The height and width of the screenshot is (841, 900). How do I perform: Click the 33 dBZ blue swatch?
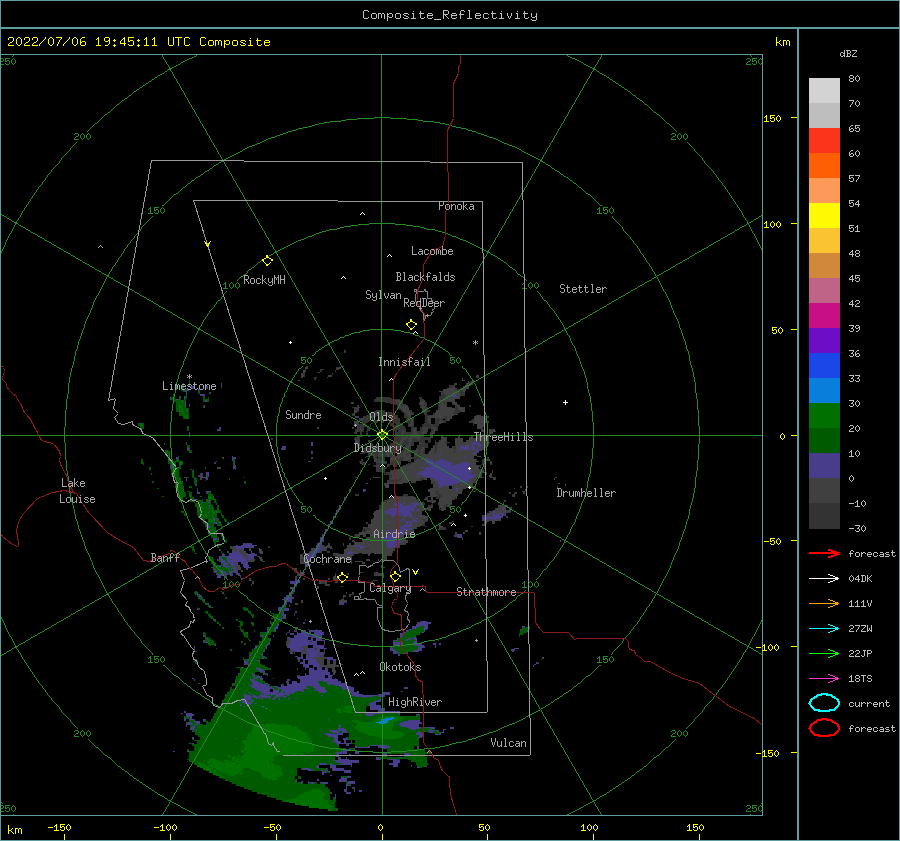(x=824, y=390)
